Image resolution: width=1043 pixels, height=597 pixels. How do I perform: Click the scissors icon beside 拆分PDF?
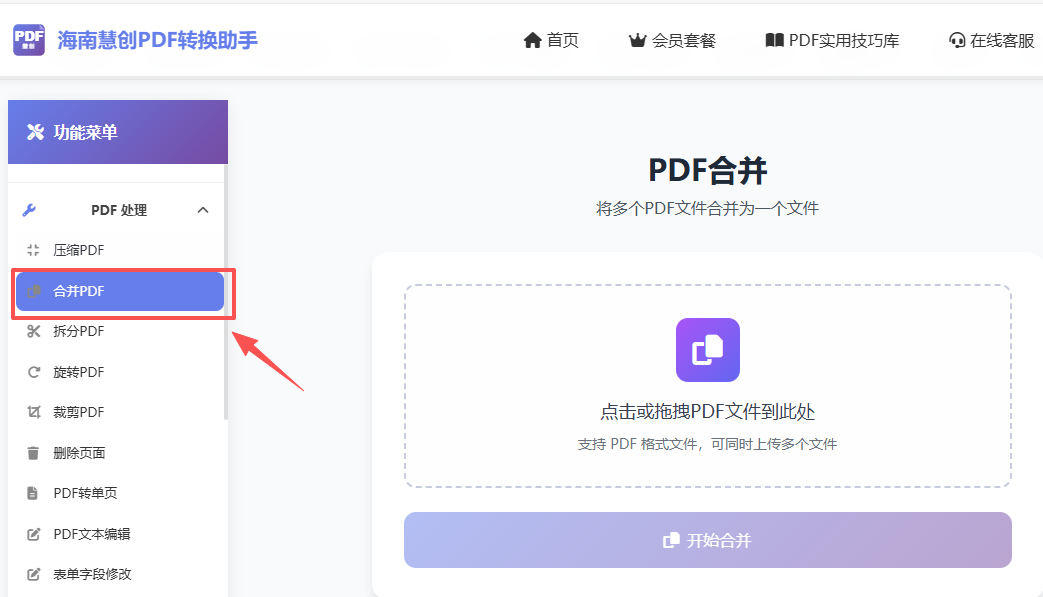[x=33, y=331]
